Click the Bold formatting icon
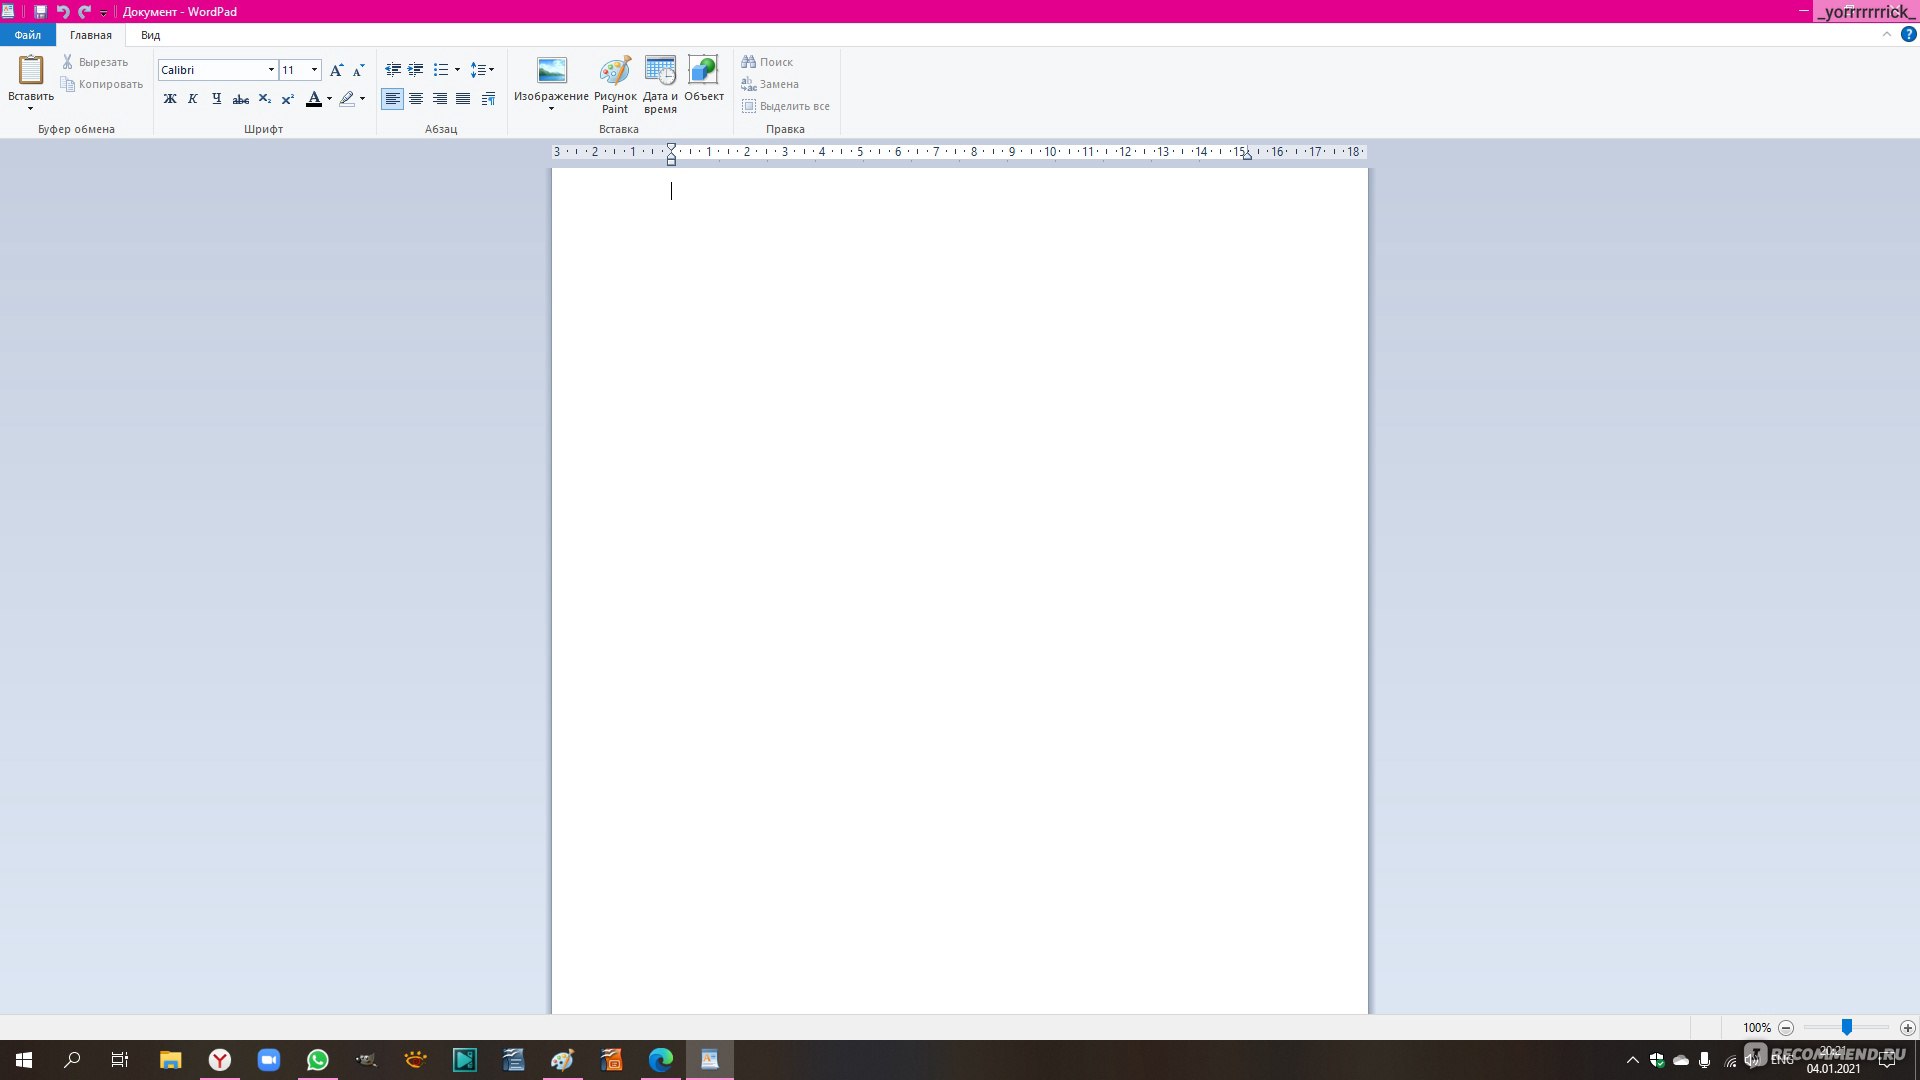The width and height of the screenshot is (1920, 1080). (x=169, y=99)
